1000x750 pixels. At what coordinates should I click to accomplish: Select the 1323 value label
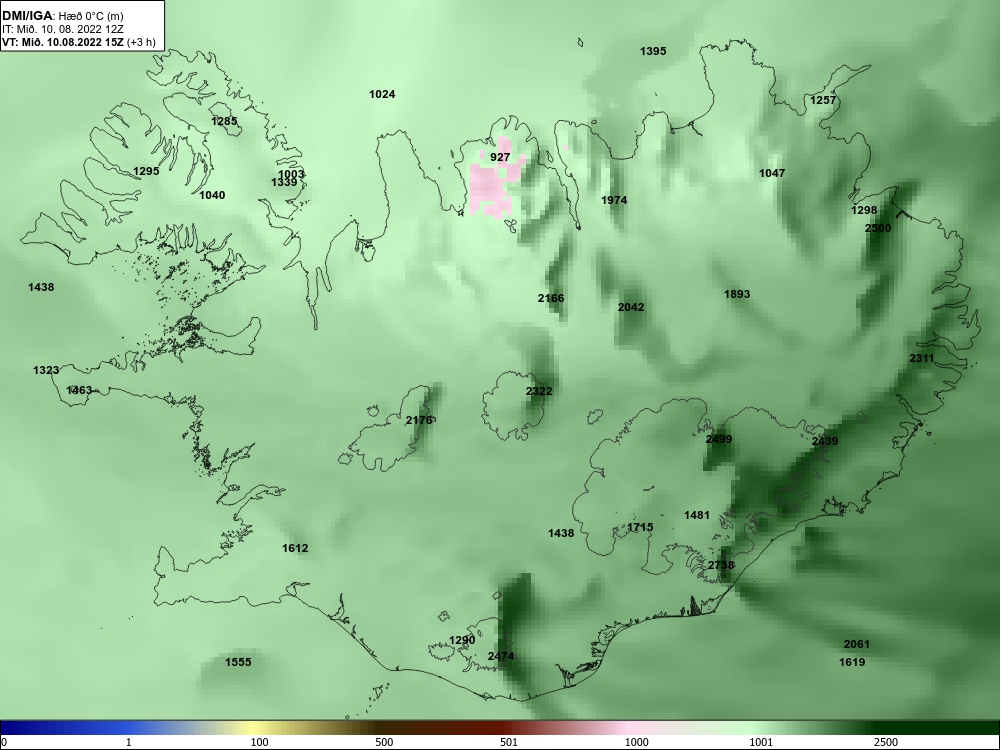[x=47, y=370]
